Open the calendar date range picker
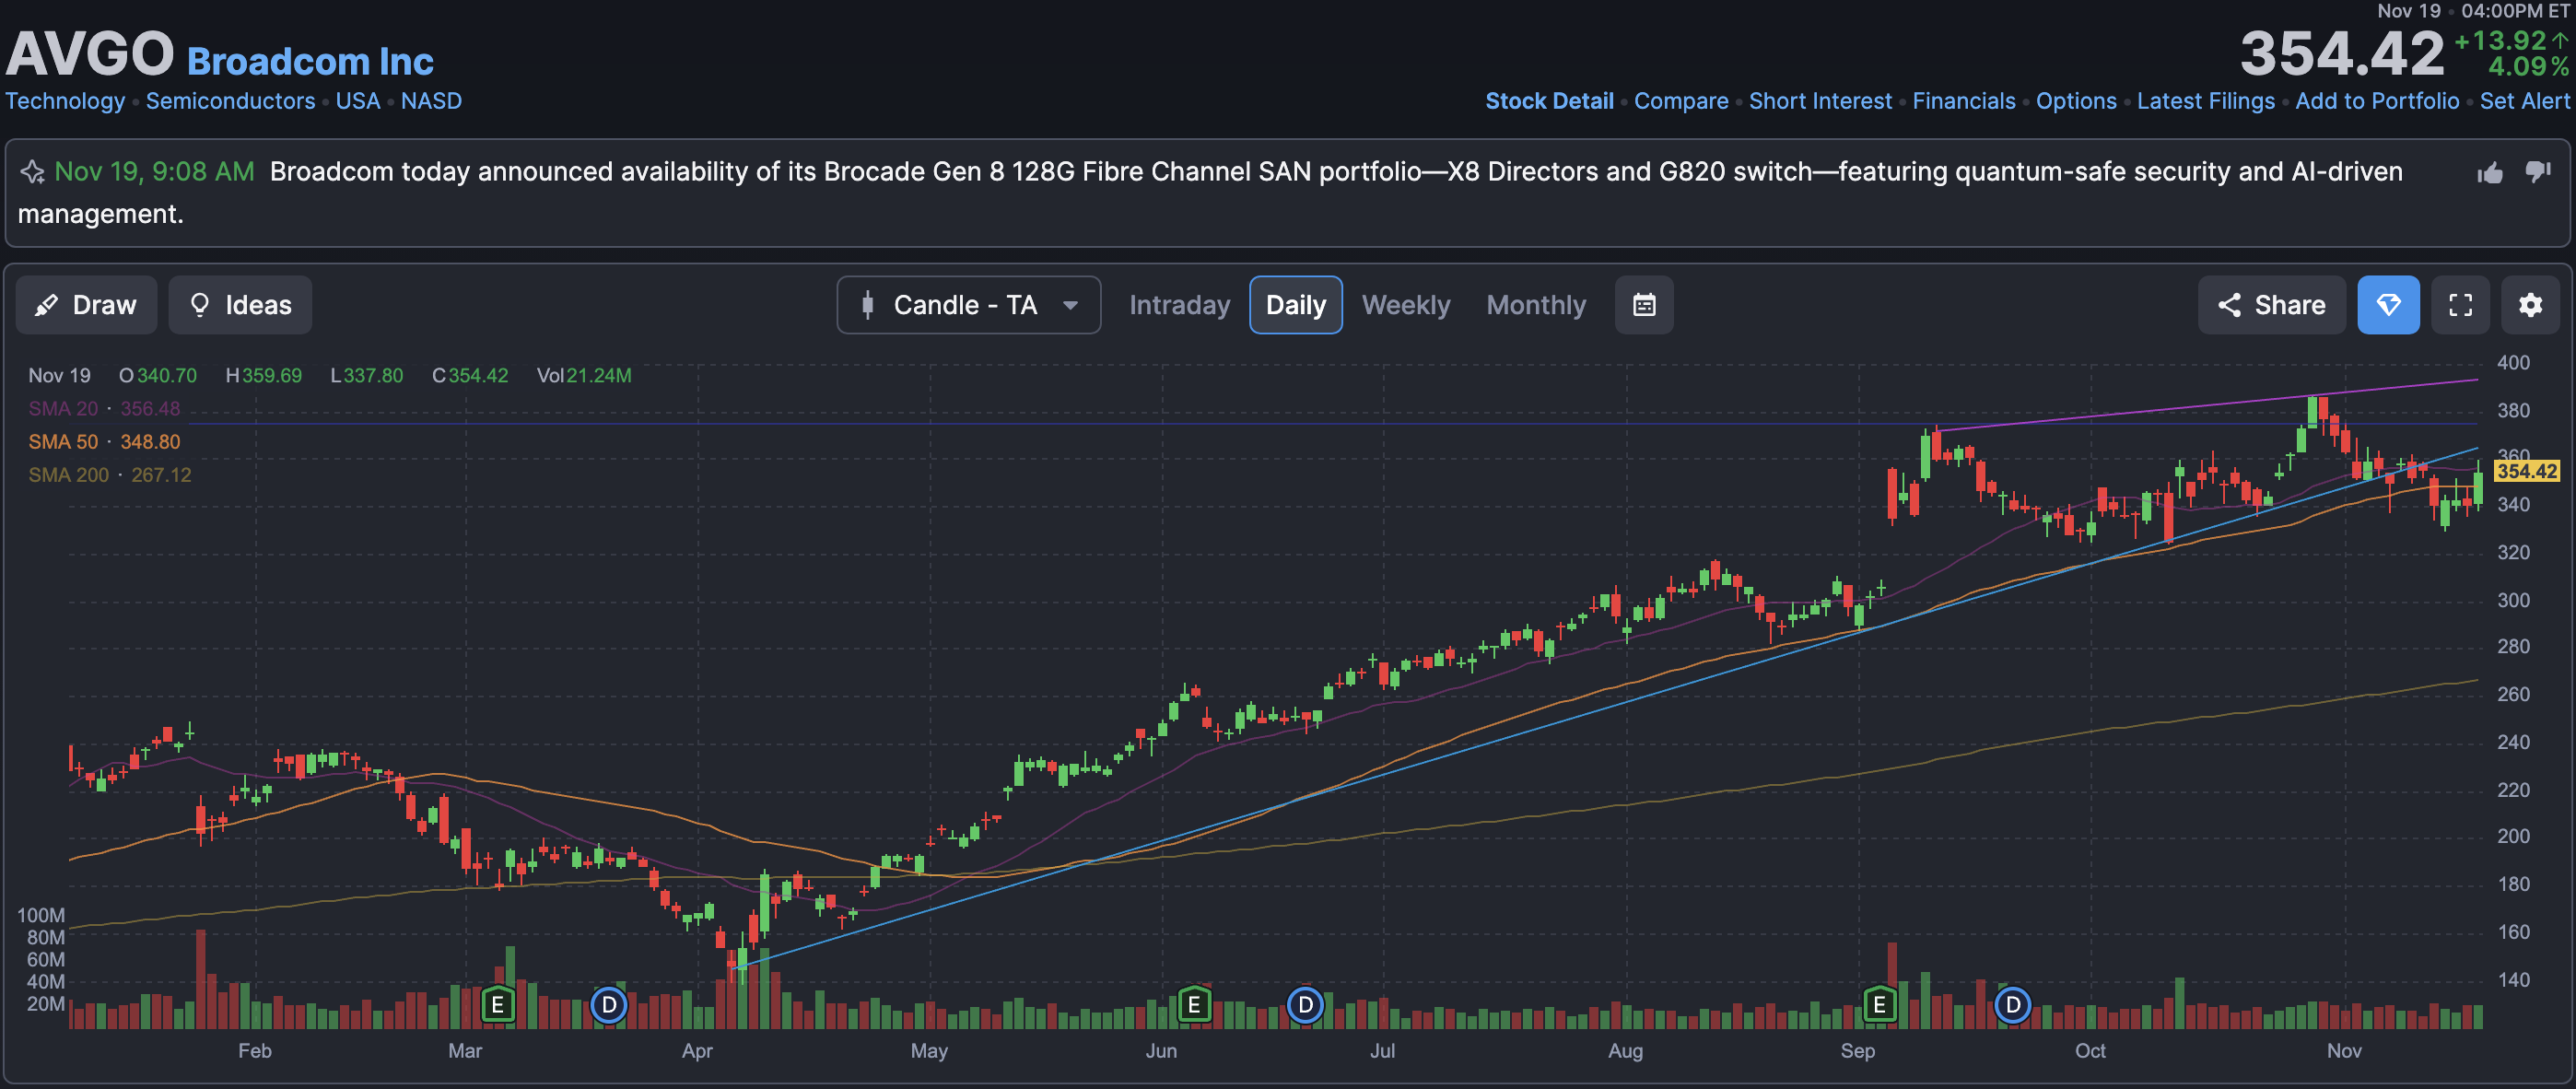 pos(1644,305)
